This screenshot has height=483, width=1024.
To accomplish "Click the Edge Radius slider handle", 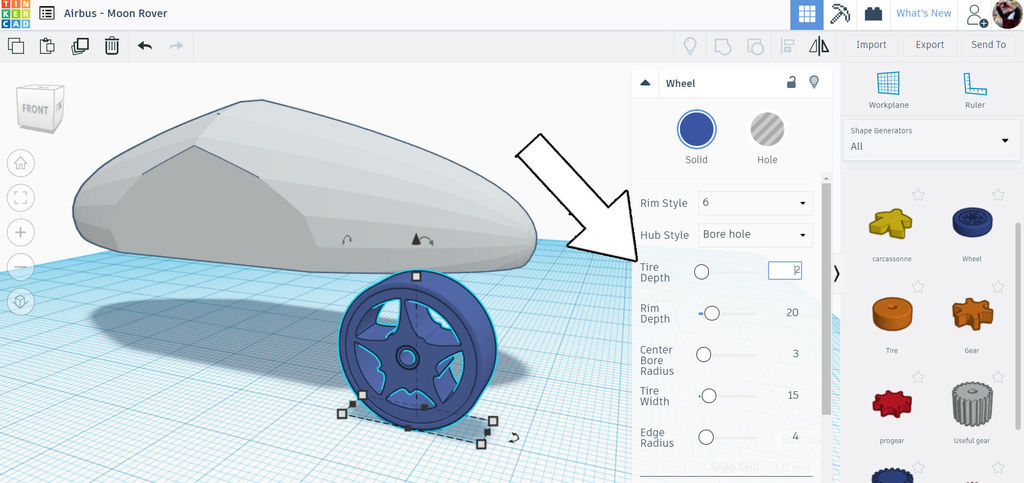I will point(705,437).
